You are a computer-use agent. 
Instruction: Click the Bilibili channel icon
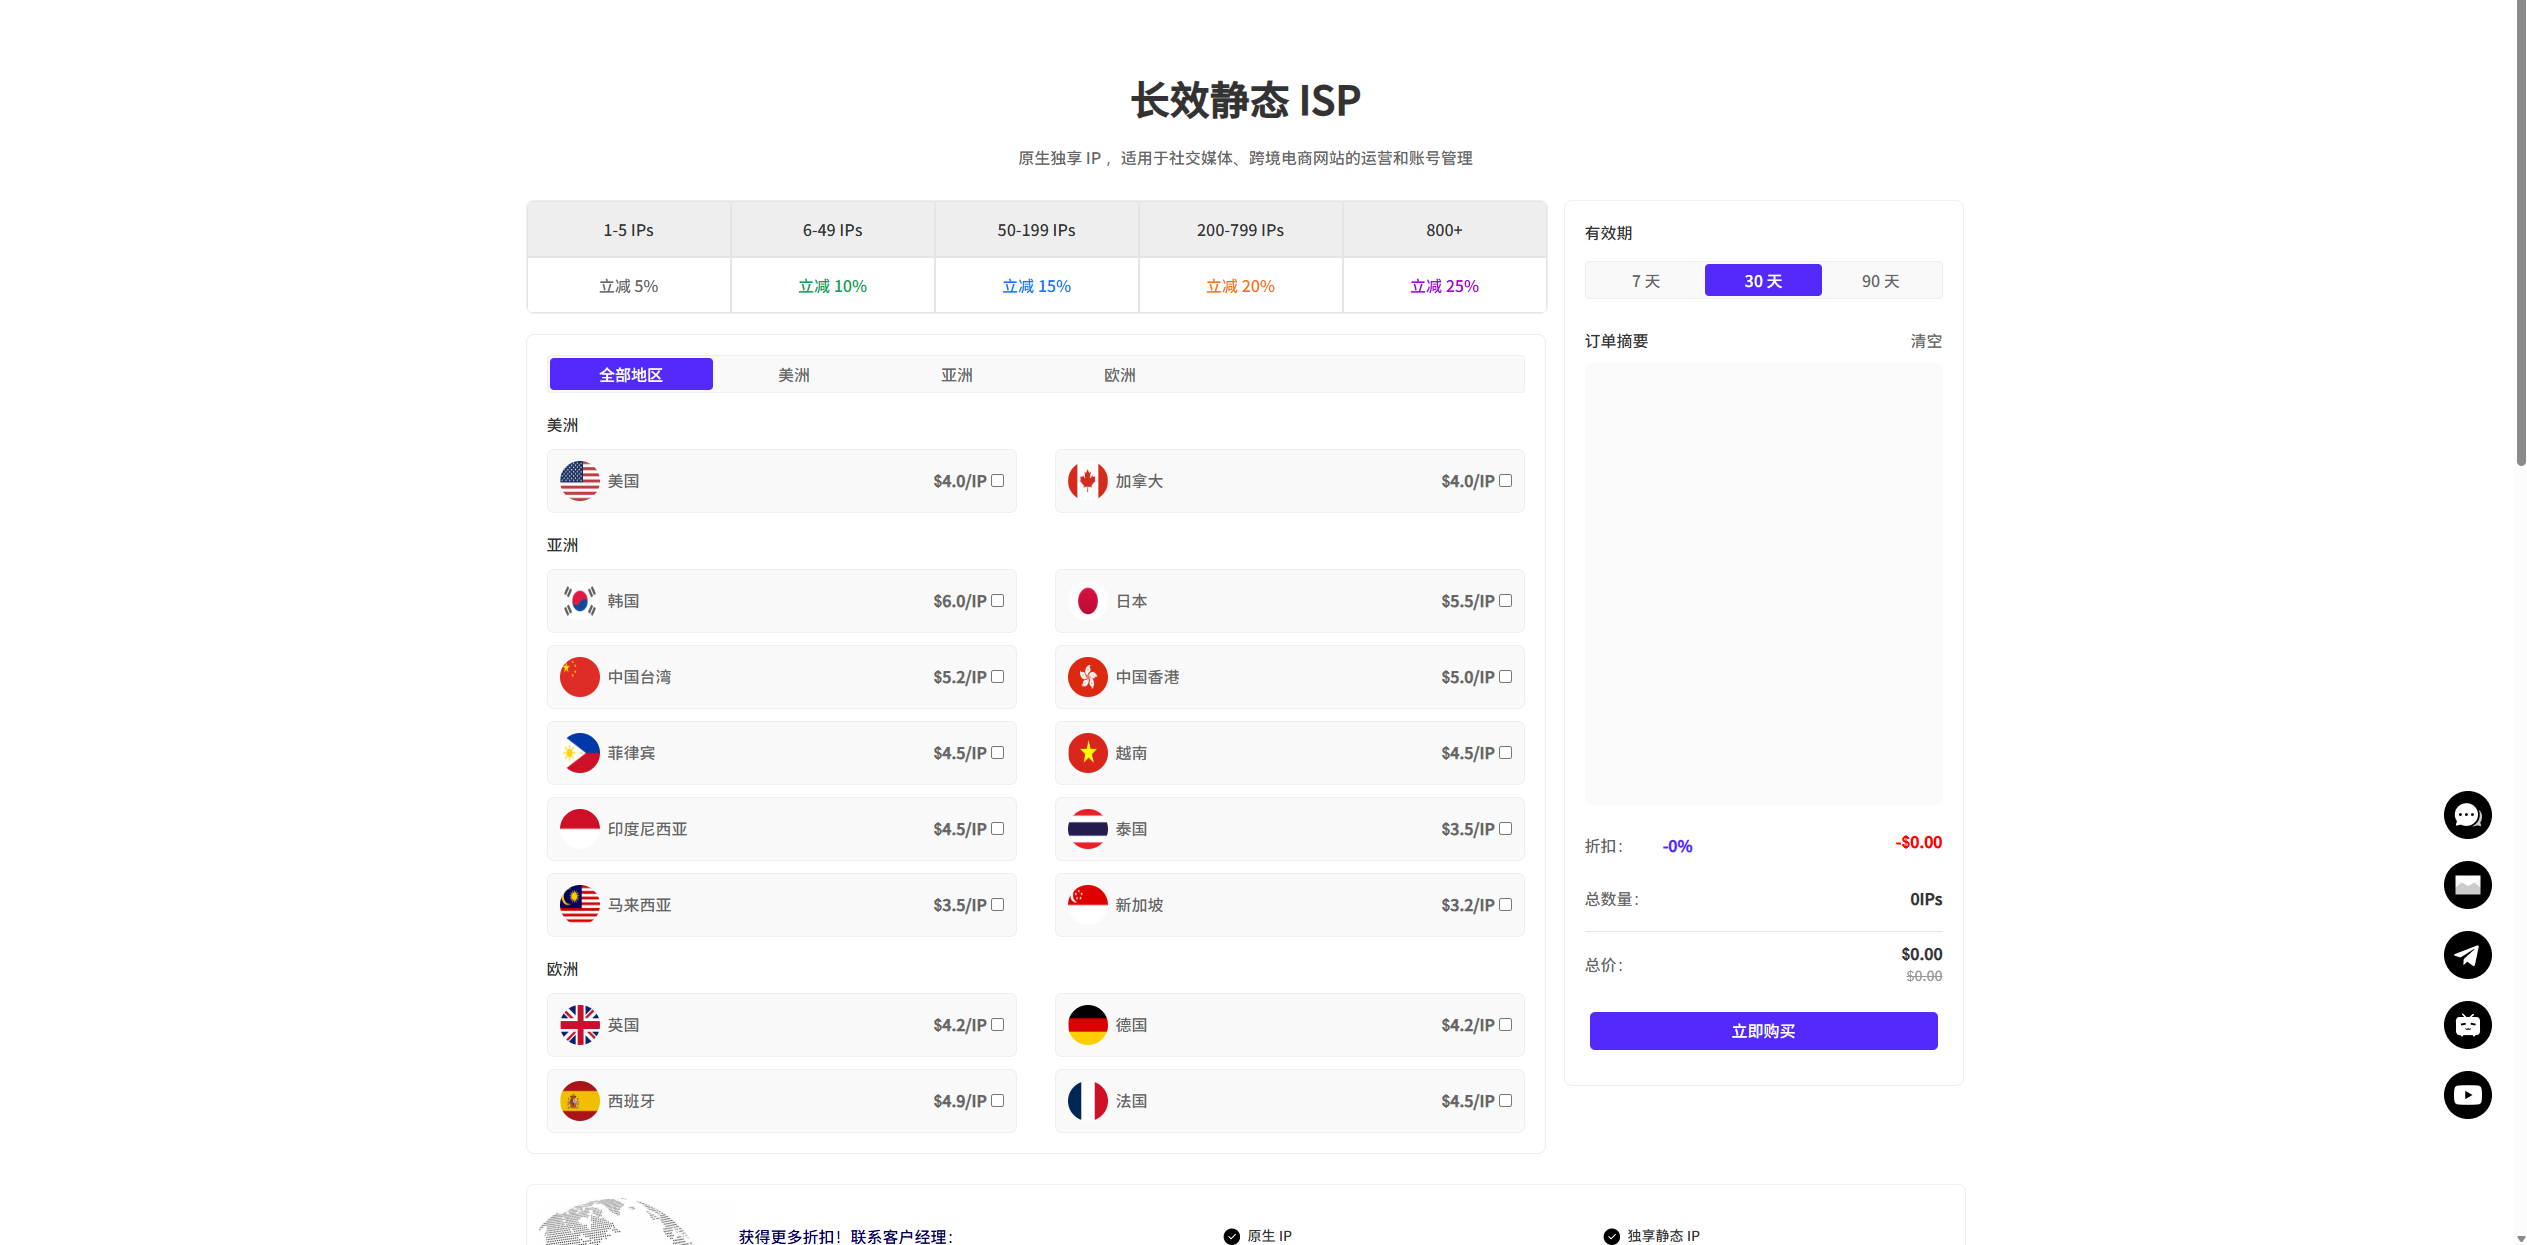coord(2466,1025)
